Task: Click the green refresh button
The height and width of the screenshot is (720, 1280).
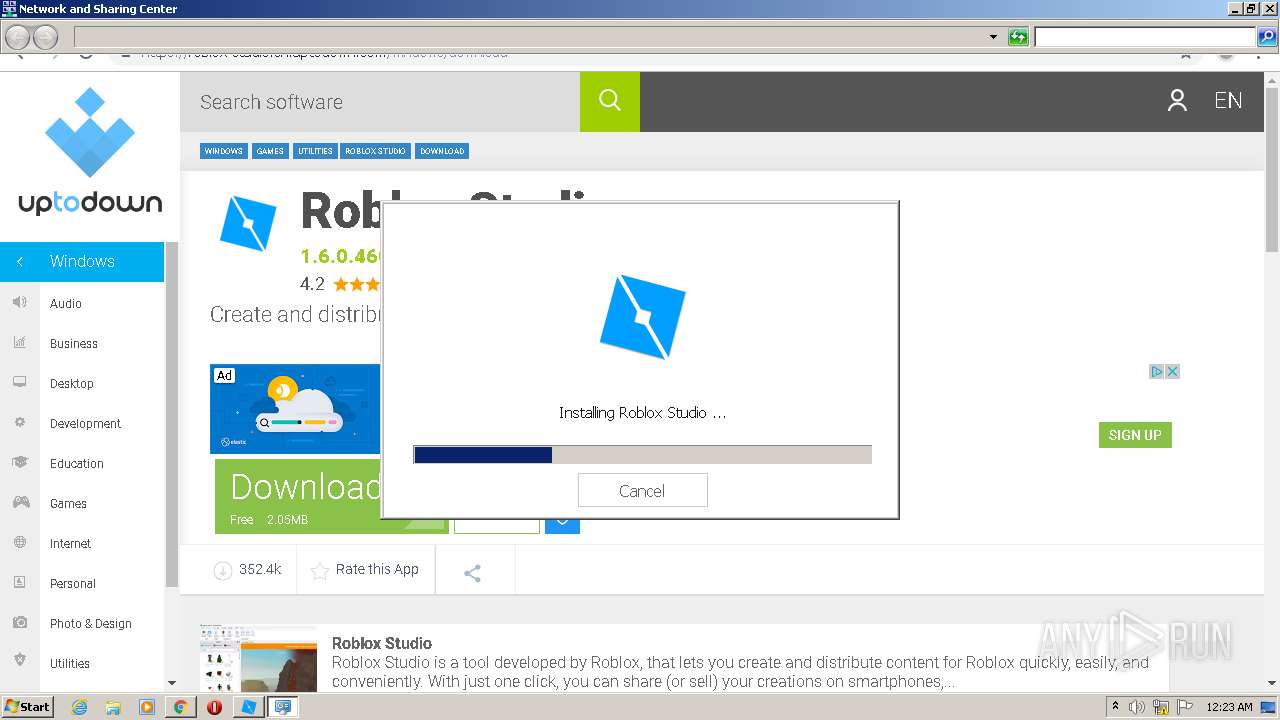Action: [x=1018, y=37]
